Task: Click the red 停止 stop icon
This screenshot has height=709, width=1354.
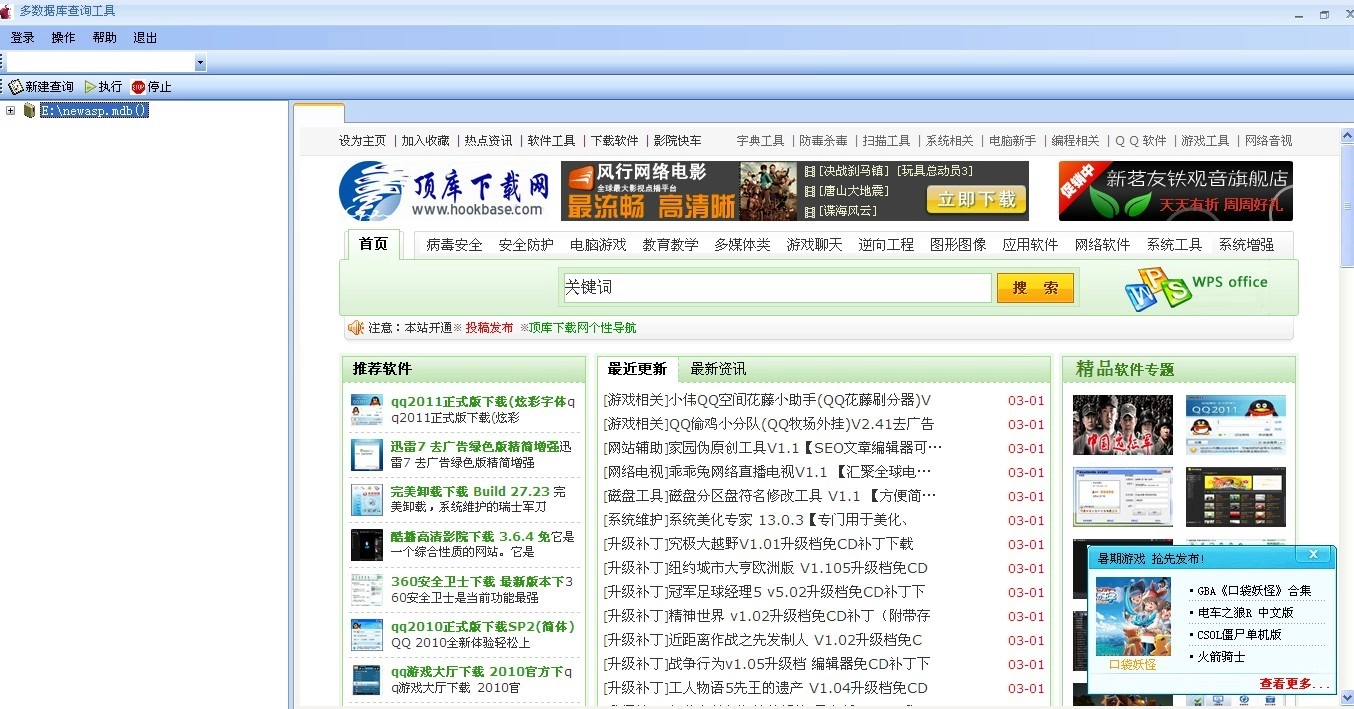Action: (138, 87)
